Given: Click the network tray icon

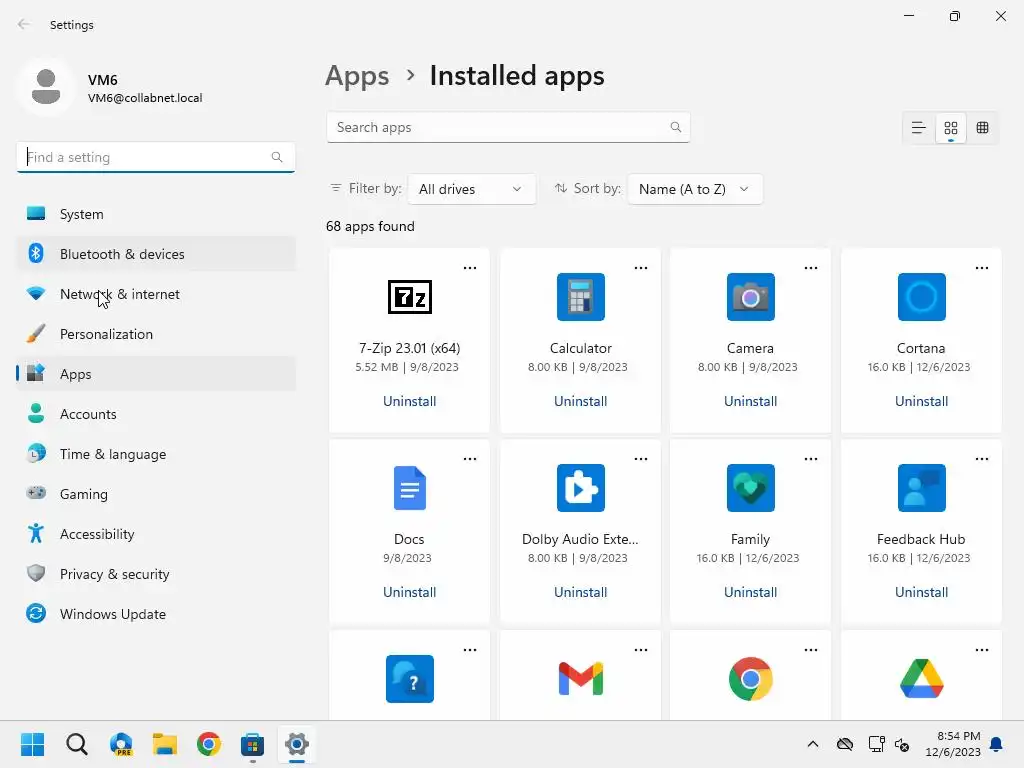Looking at the screenshot, I should [876, 744].
